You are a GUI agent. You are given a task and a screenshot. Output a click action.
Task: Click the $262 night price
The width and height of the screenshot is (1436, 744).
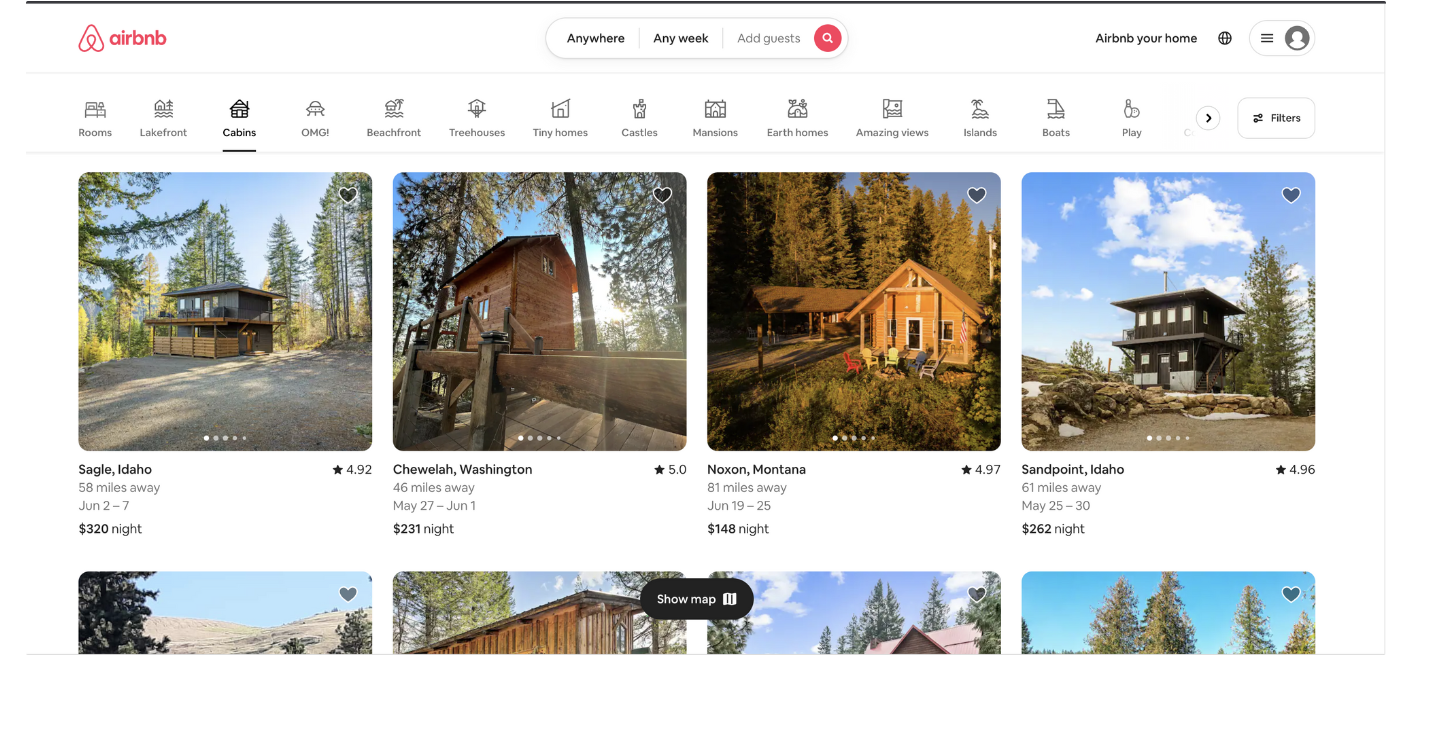[x=1053, y=529]
